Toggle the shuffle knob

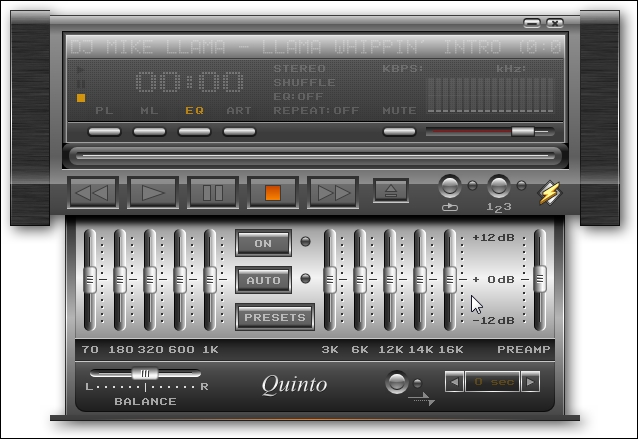450,187
